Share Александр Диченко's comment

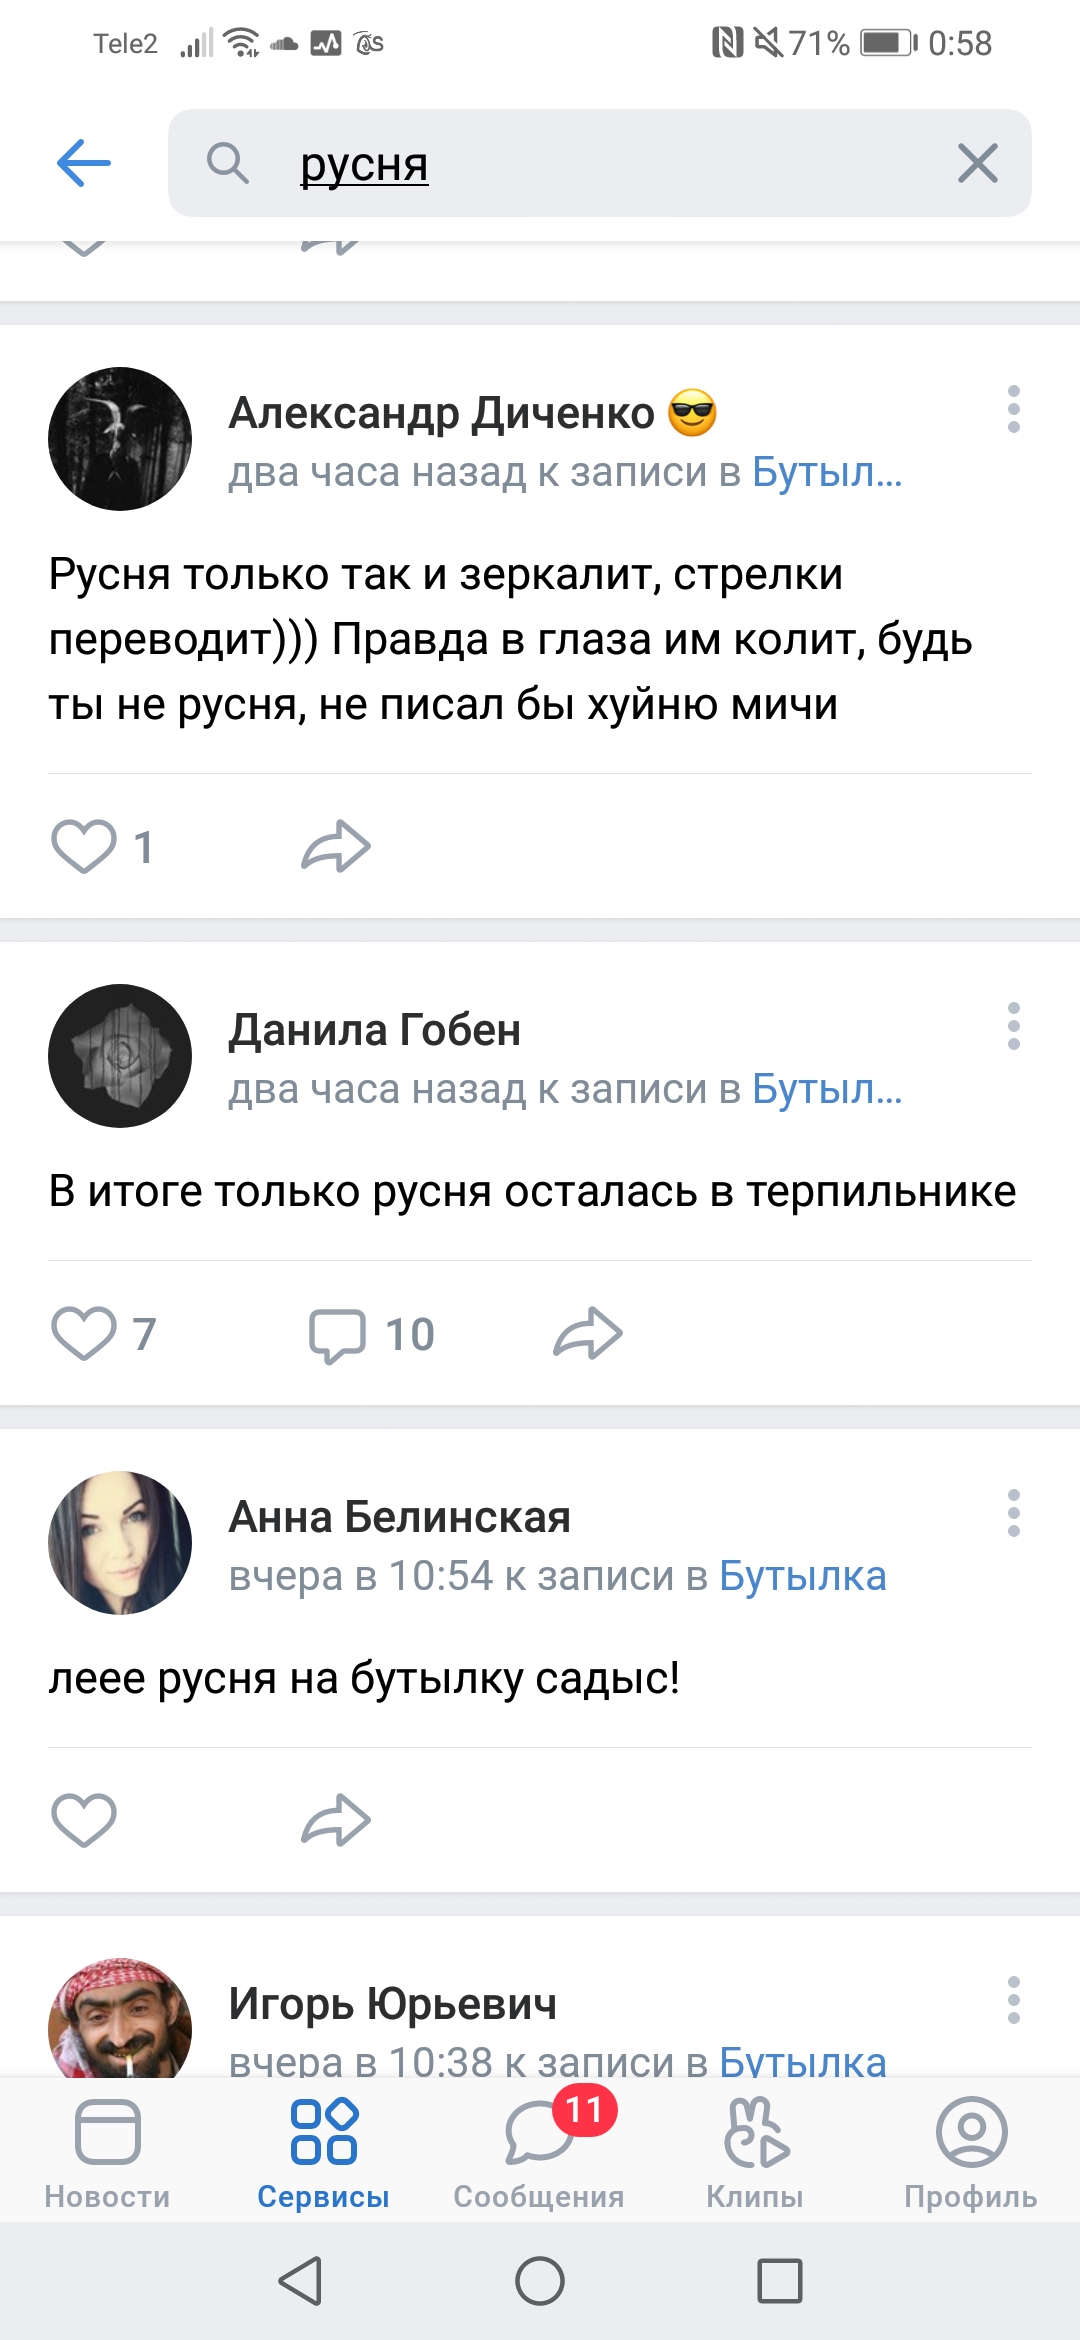click(336, 847)
